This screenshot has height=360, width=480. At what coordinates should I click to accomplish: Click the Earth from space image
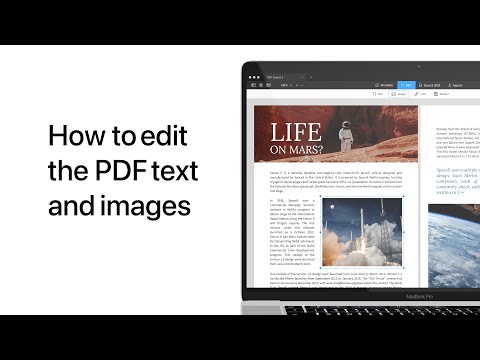point(454,246)
